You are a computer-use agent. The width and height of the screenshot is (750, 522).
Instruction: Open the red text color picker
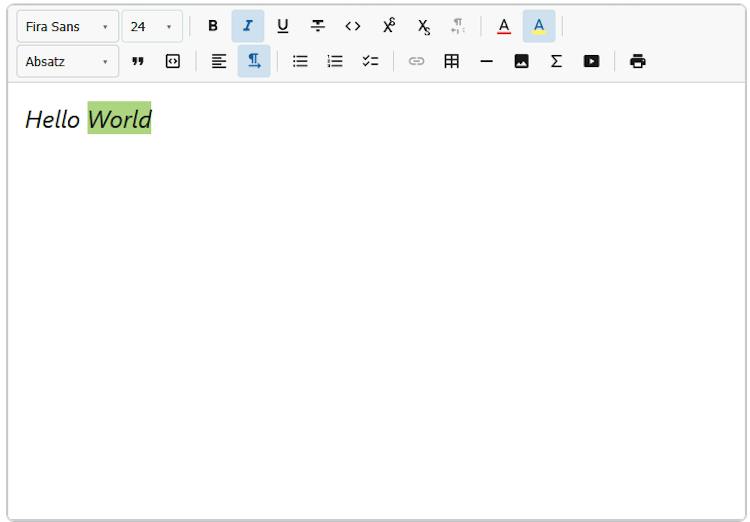pos(504,26)
